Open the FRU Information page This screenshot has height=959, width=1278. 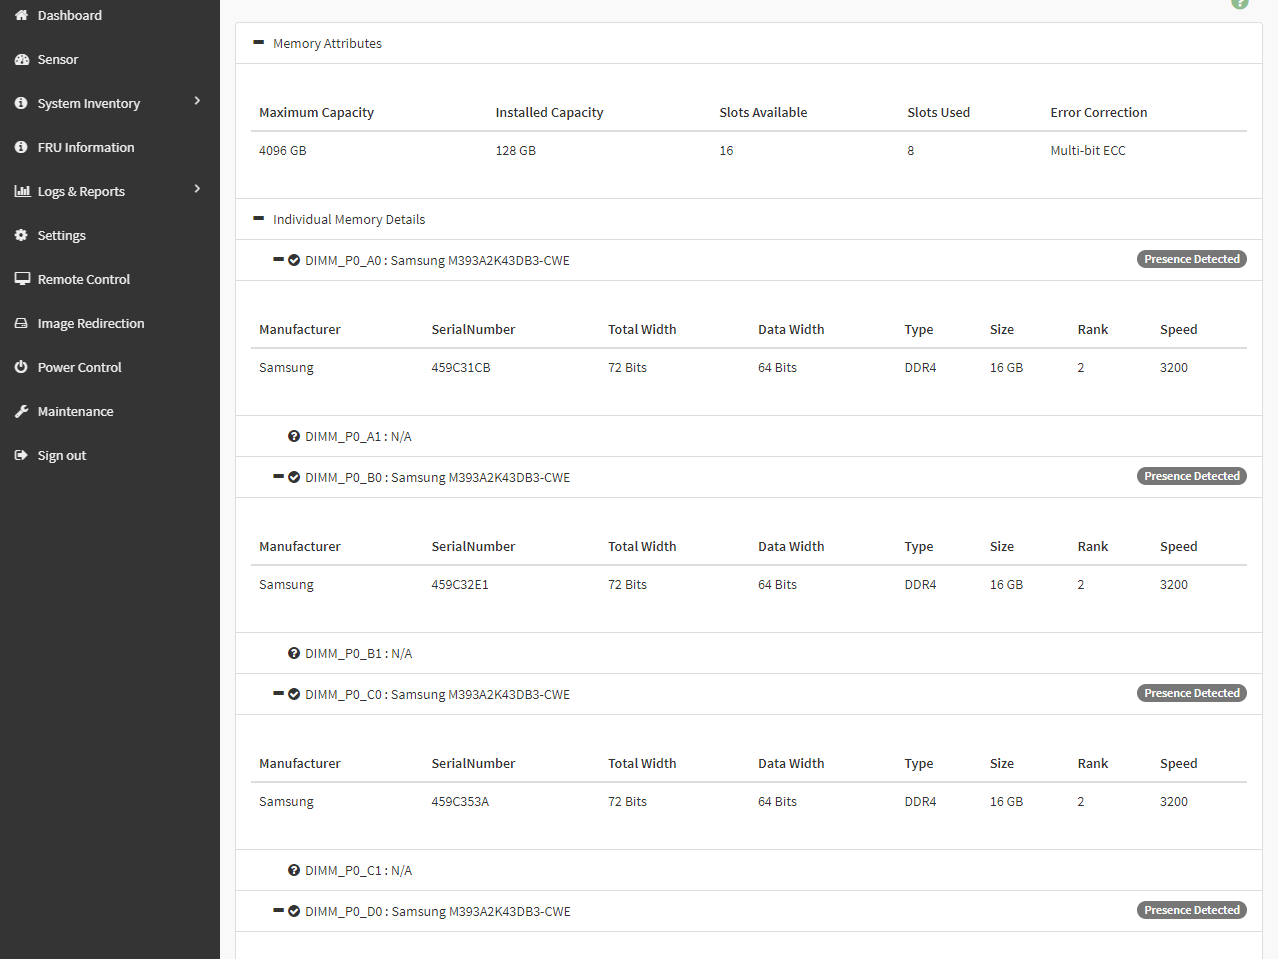point(110,147)
